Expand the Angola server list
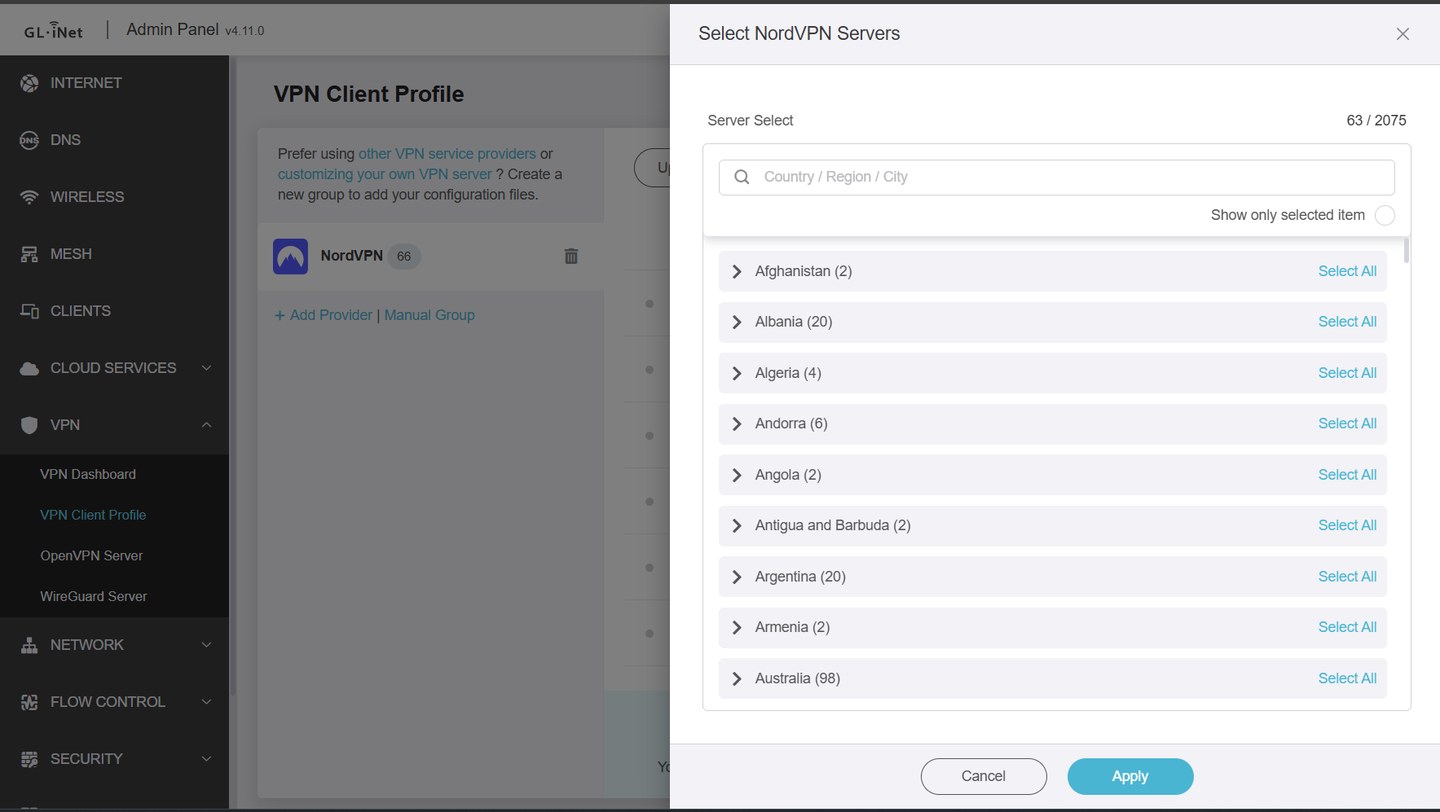1440x812 pixels. coord(737,475)
